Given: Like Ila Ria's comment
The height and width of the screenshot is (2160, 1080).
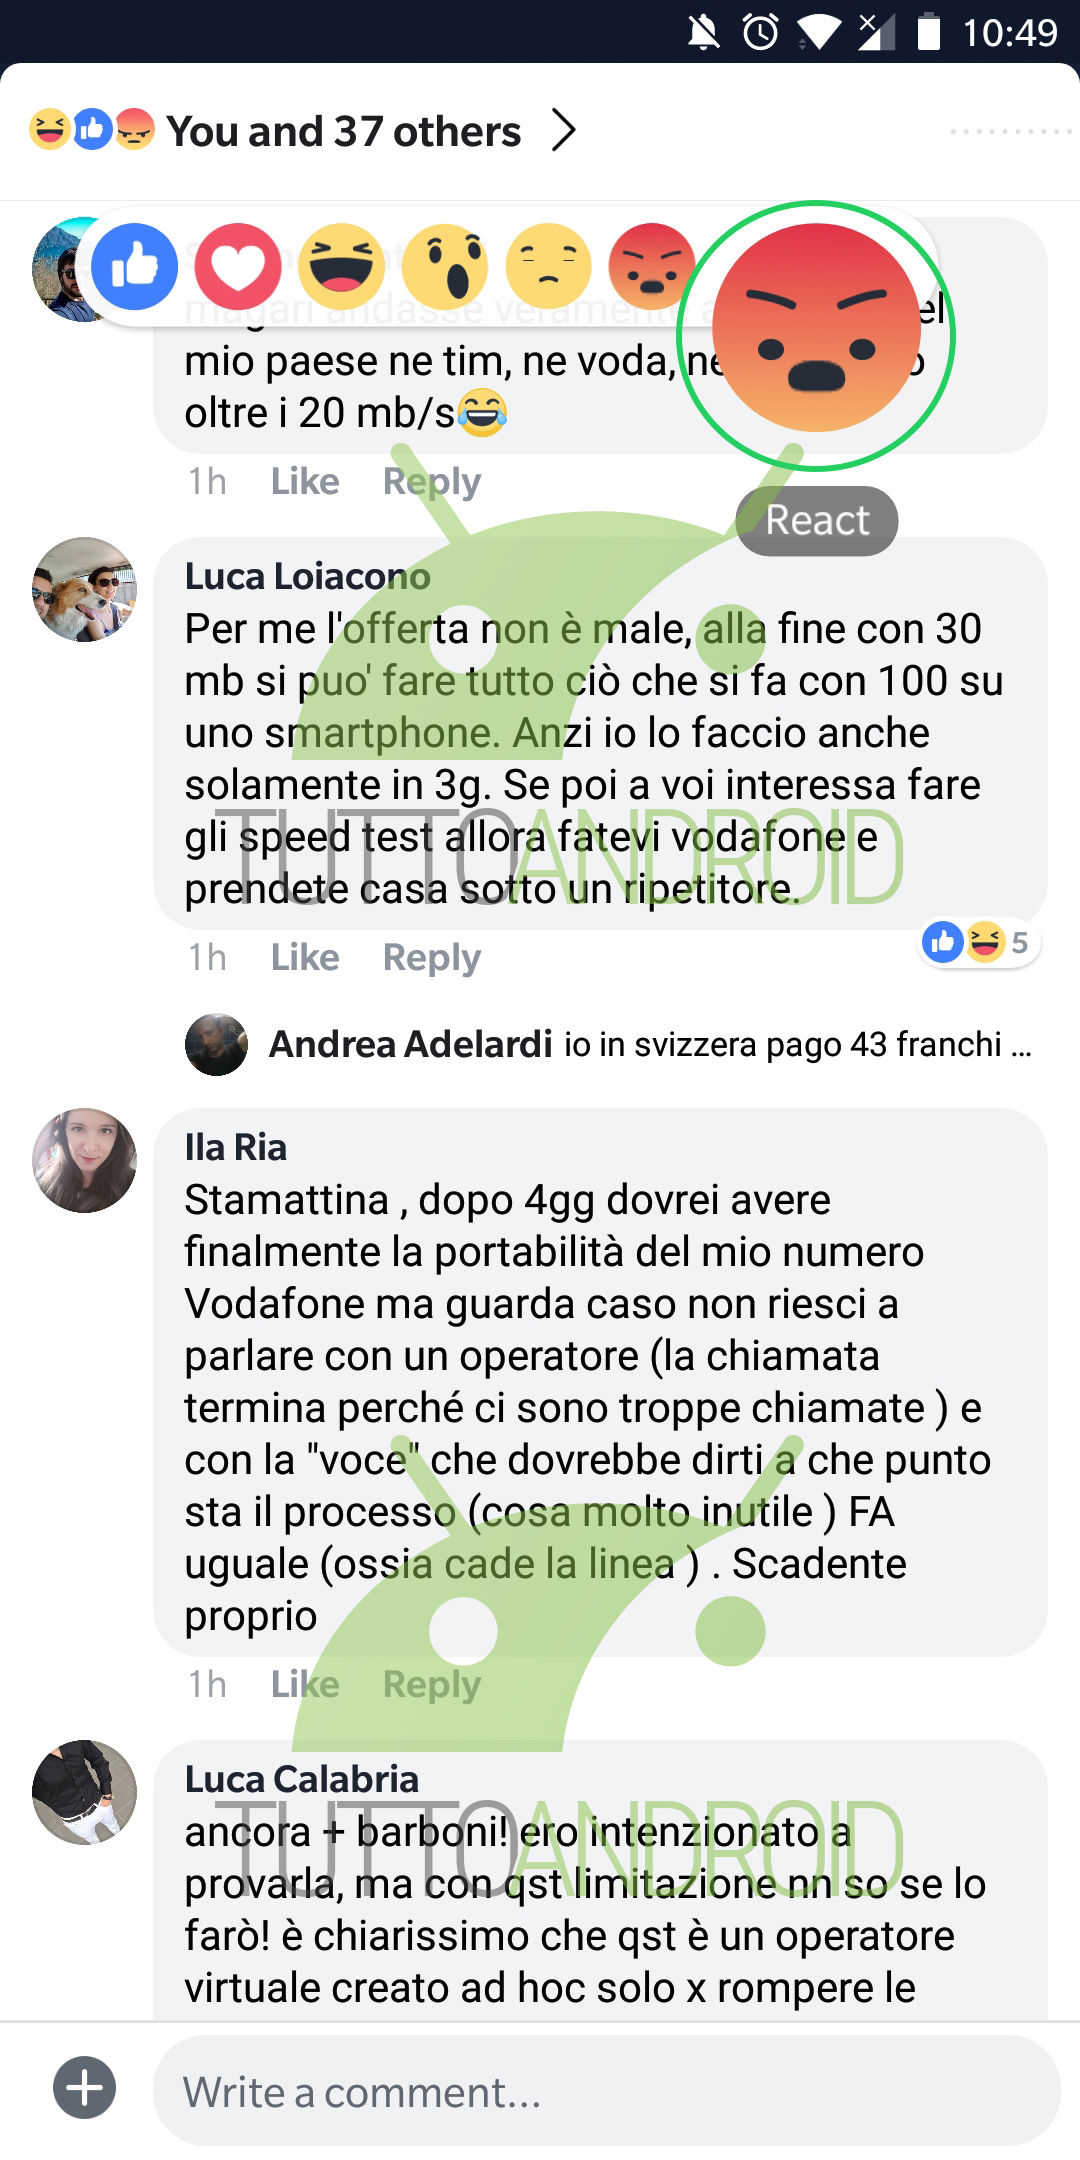Looking at the screenshot, I should tap(305, 1684).
